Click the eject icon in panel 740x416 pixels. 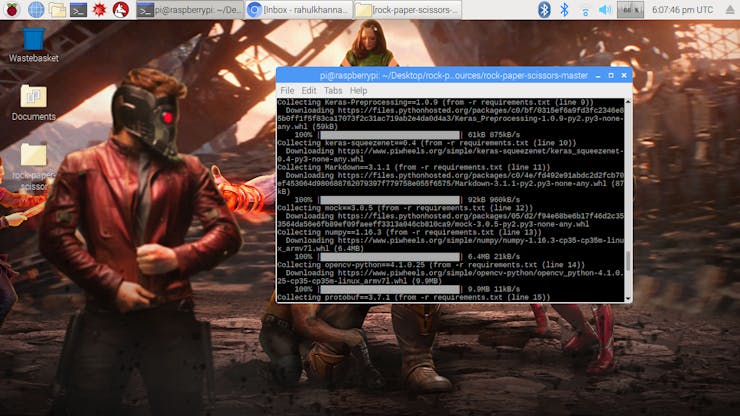731,9
